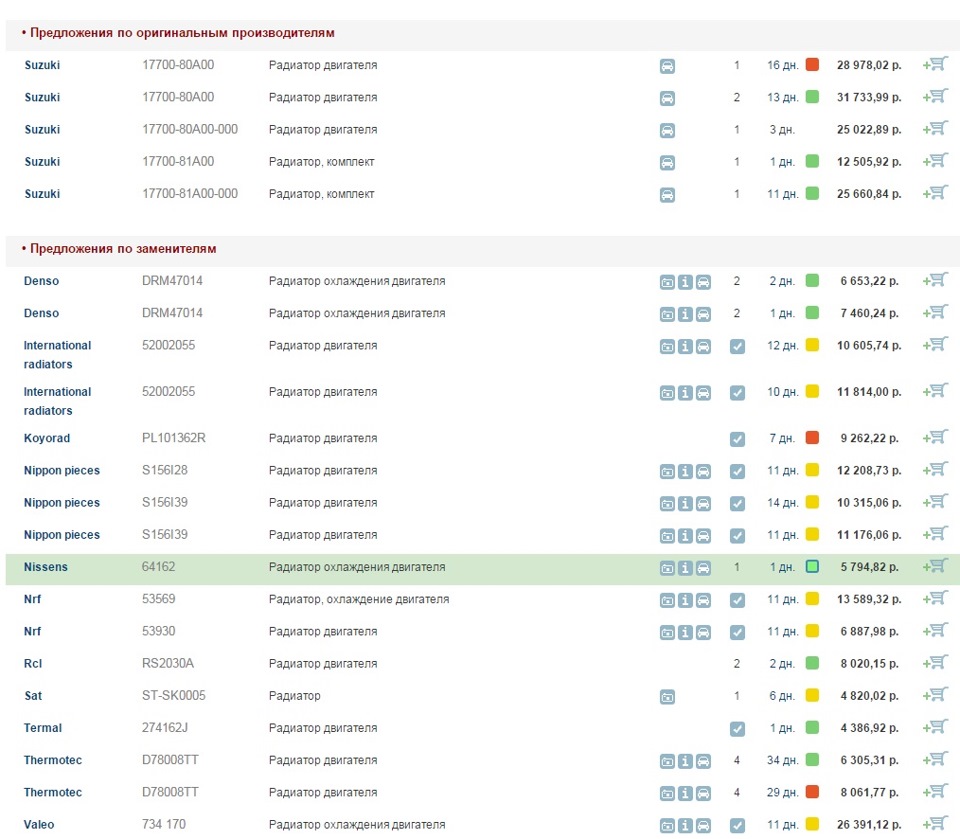Image resolution: width=960 pixels, height=839 pixels.
Task: Open car applicability icon in Nissens row
Action: 703,568
